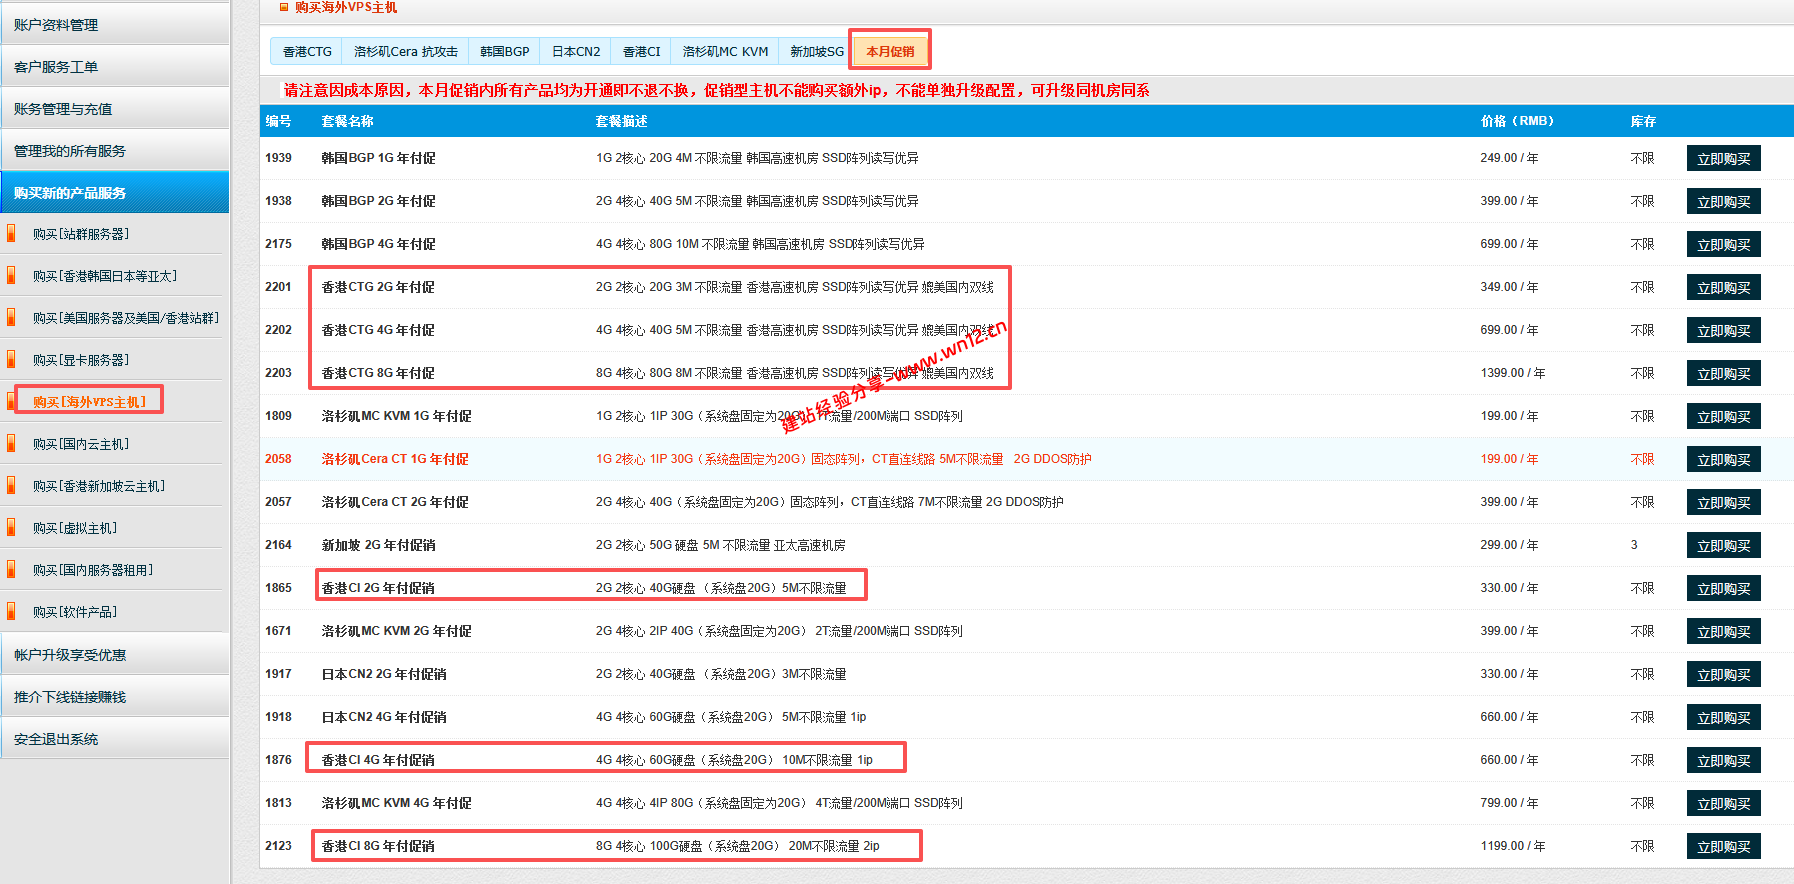Click orange bullet icon beside 购买[显卡服务器]

(x=11, y=360)
